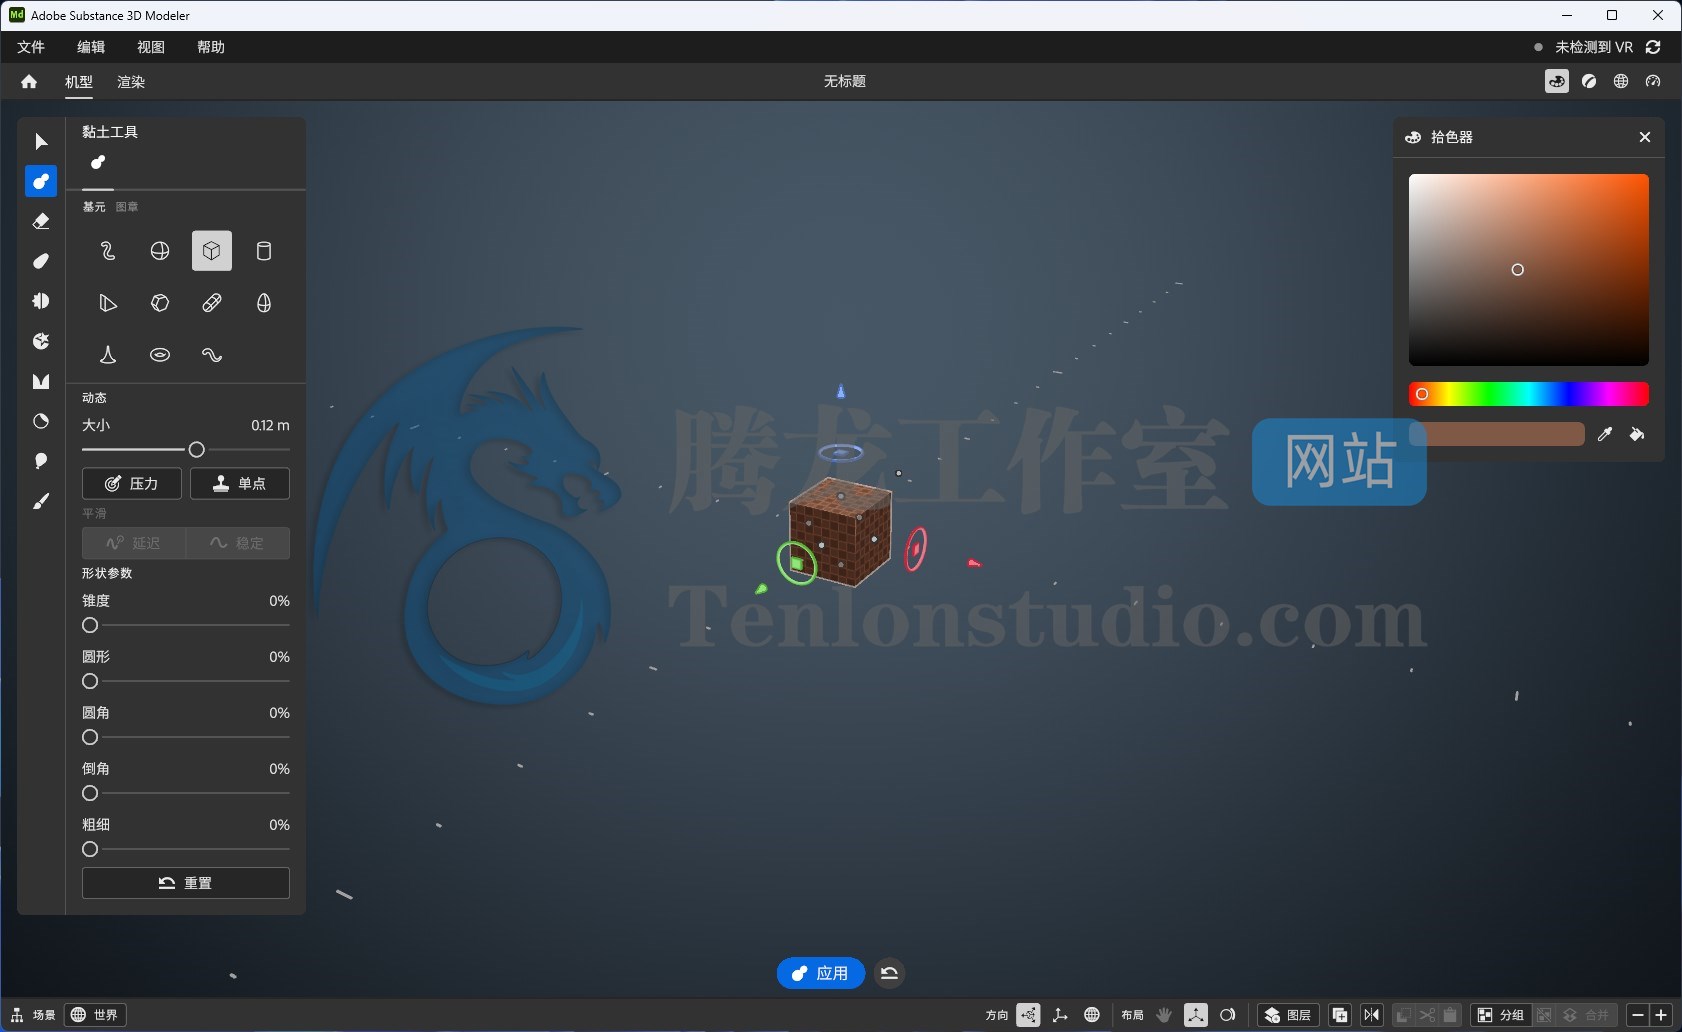The width and height of the screenshot is (1682, 1032).
Task: Choose the torus primitive
Action: (160, 355)
